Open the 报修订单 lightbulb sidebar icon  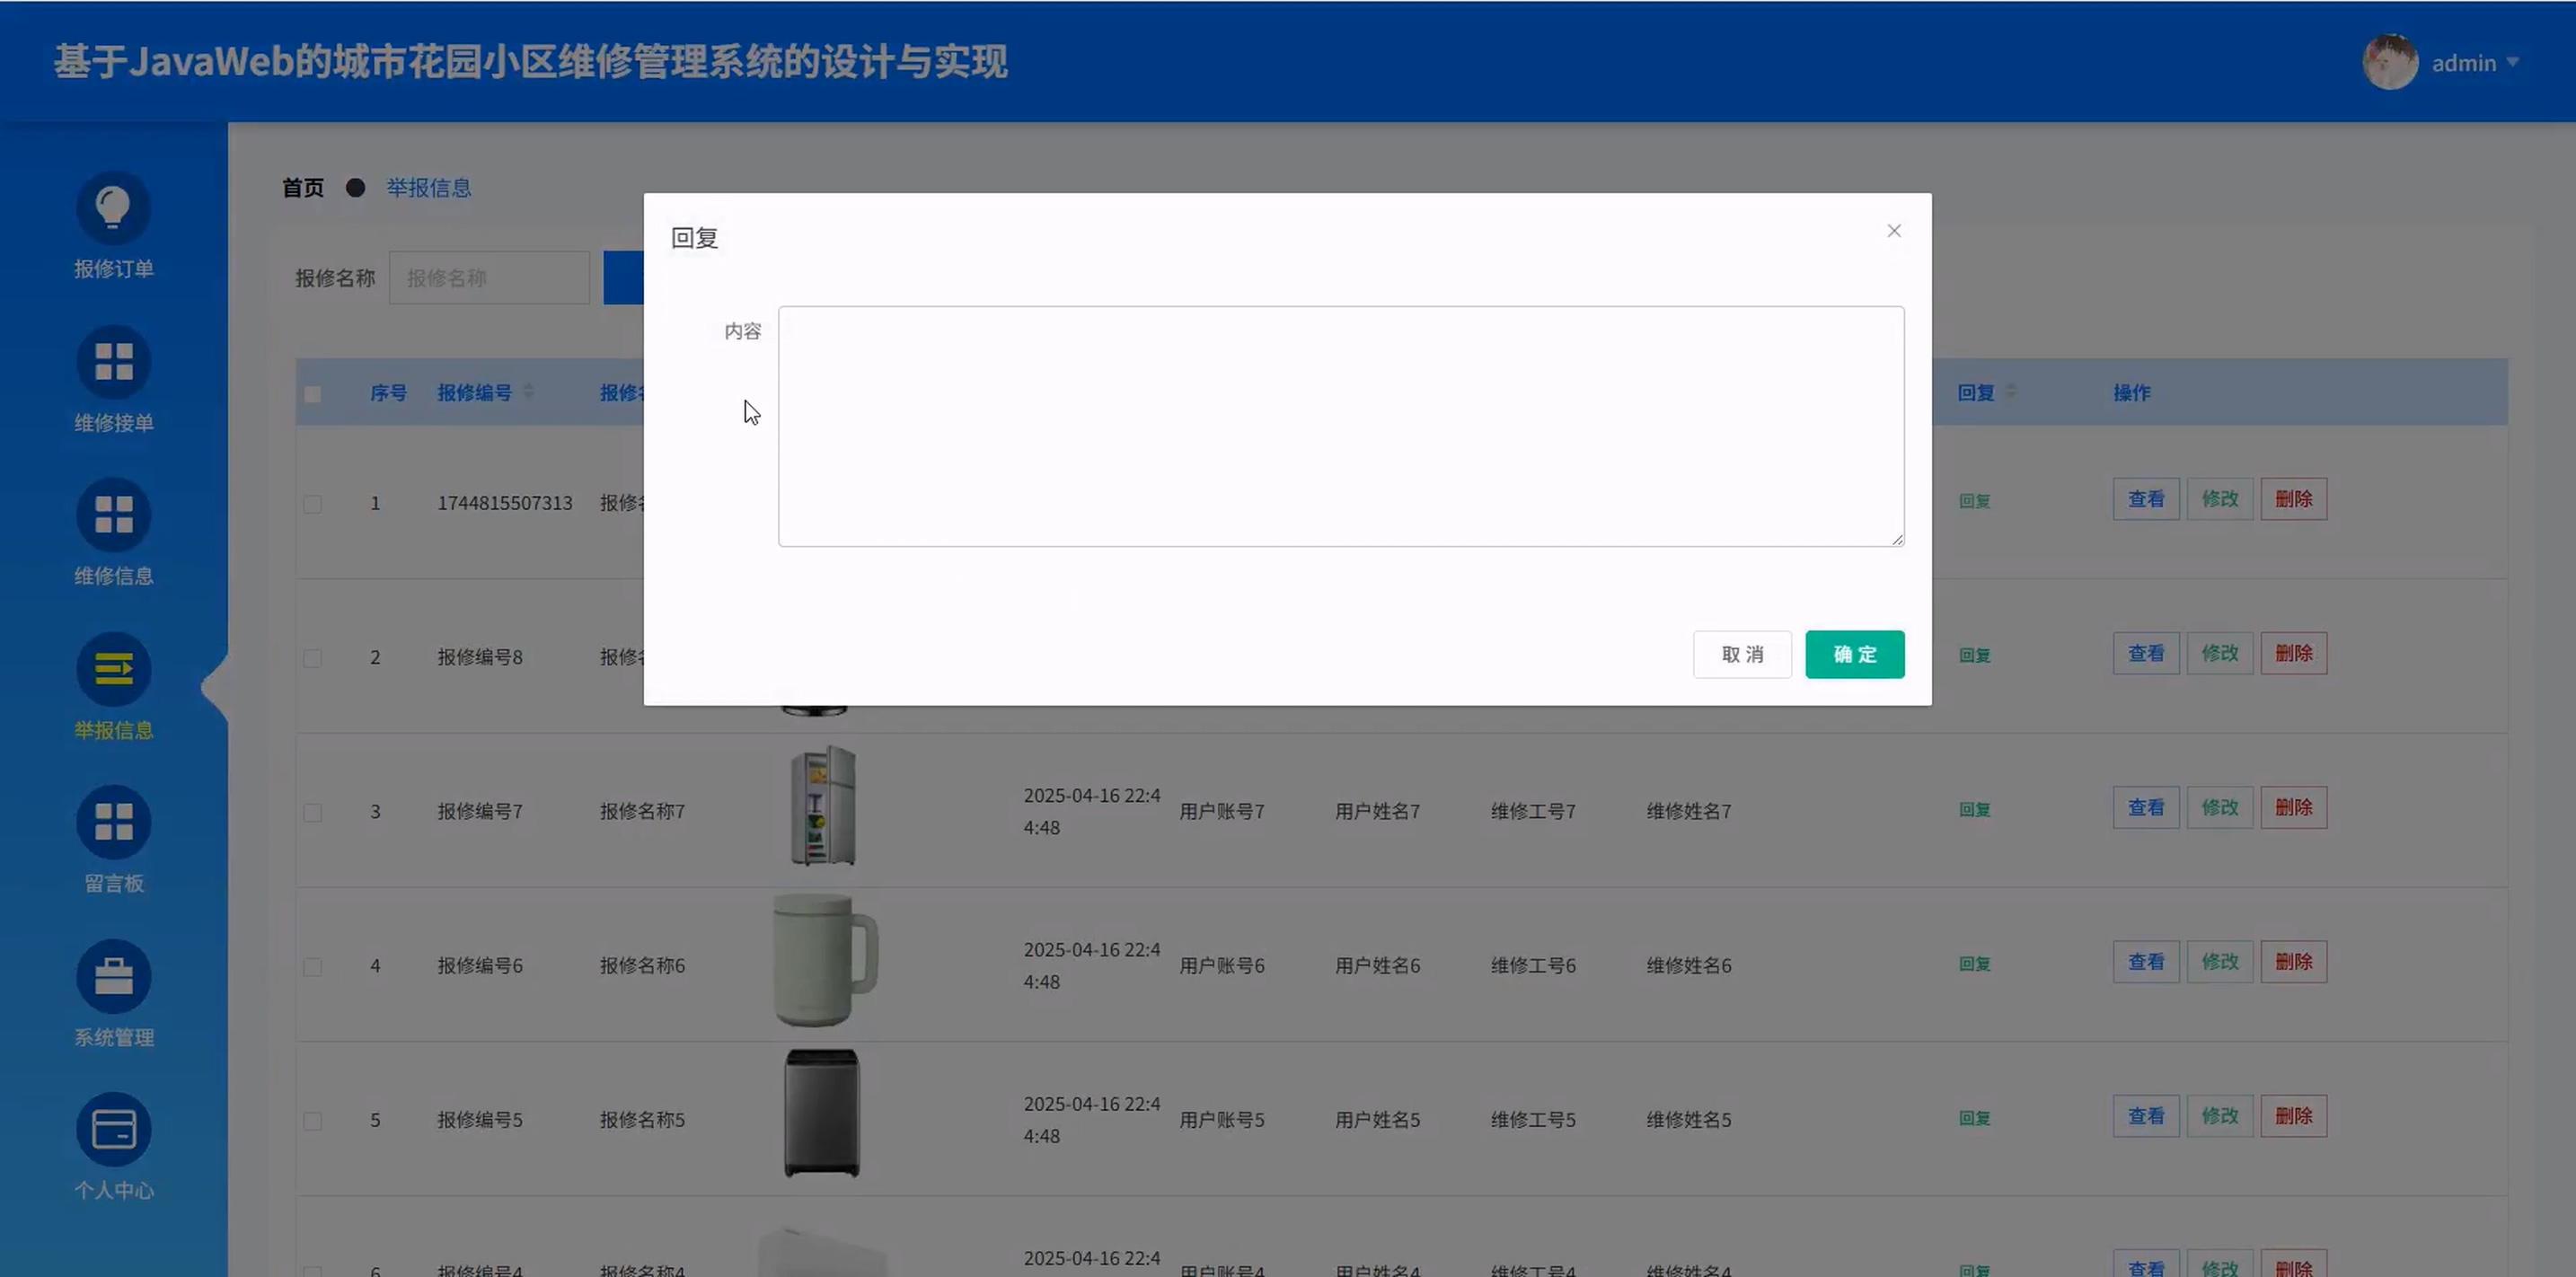(113, 207)
